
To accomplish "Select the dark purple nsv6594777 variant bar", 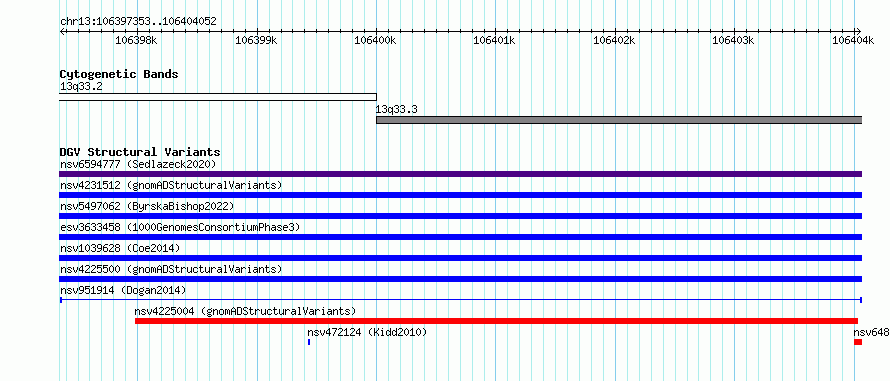I will click(461, 174).
